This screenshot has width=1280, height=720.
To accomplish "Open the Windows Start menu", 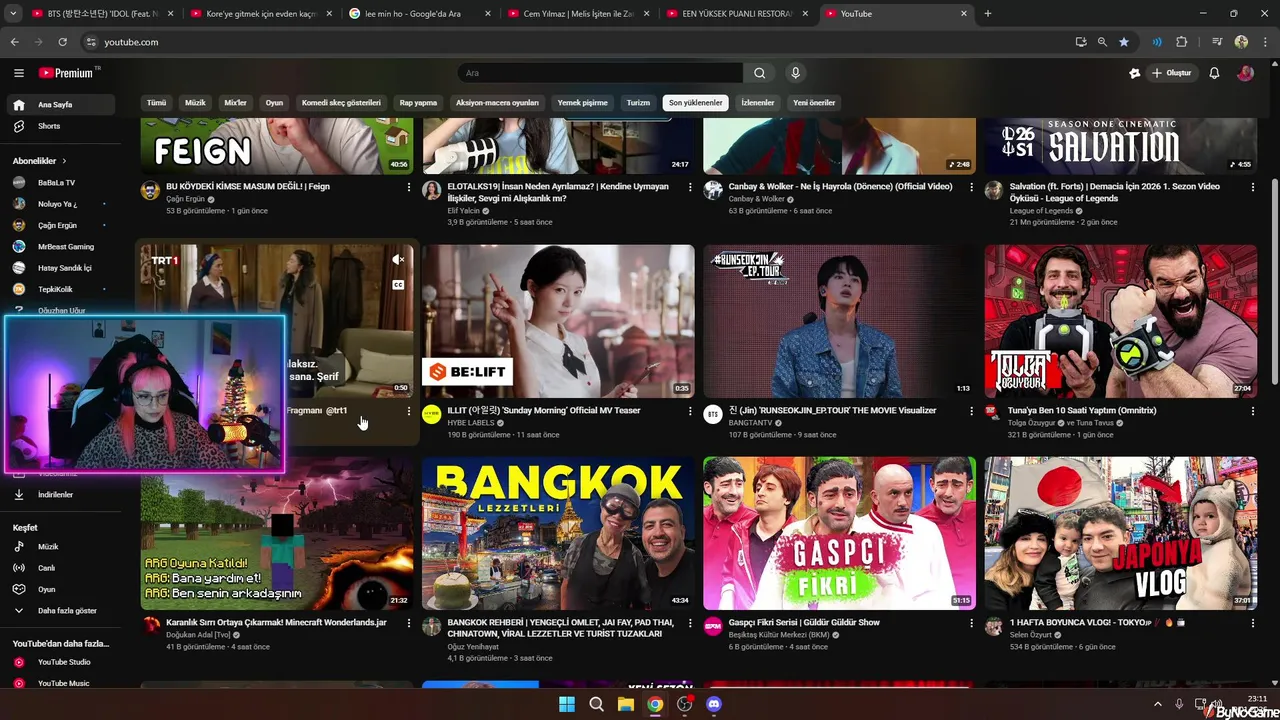I will coord(567,704).
